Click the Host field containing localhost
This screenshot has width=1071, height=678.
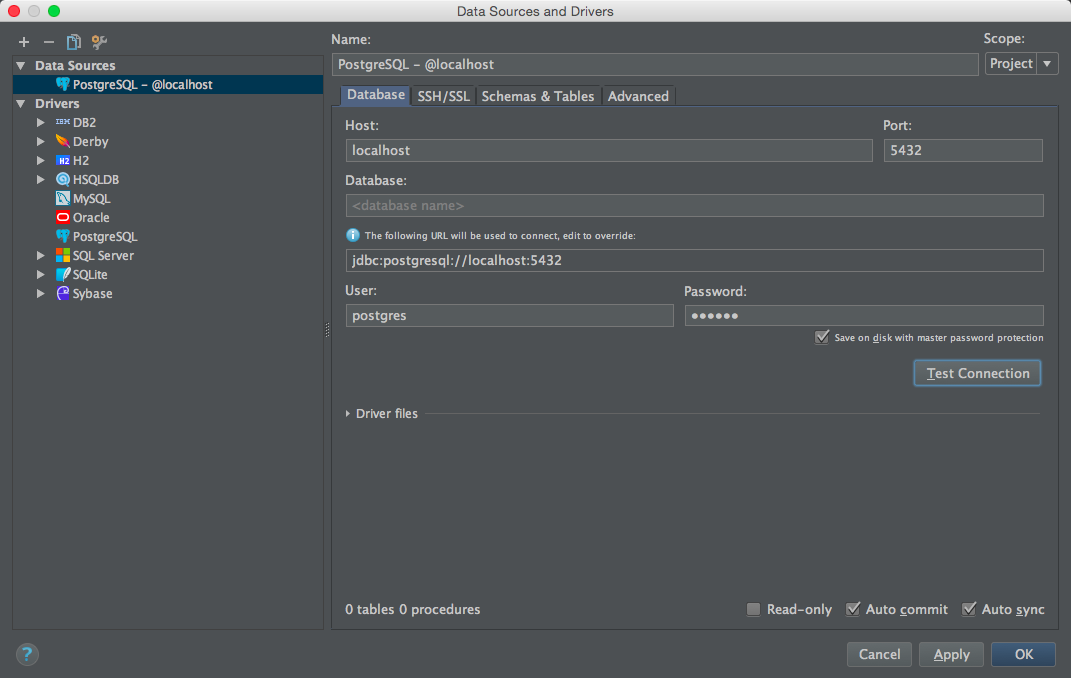pyautogui.click(x=609, y=150)
